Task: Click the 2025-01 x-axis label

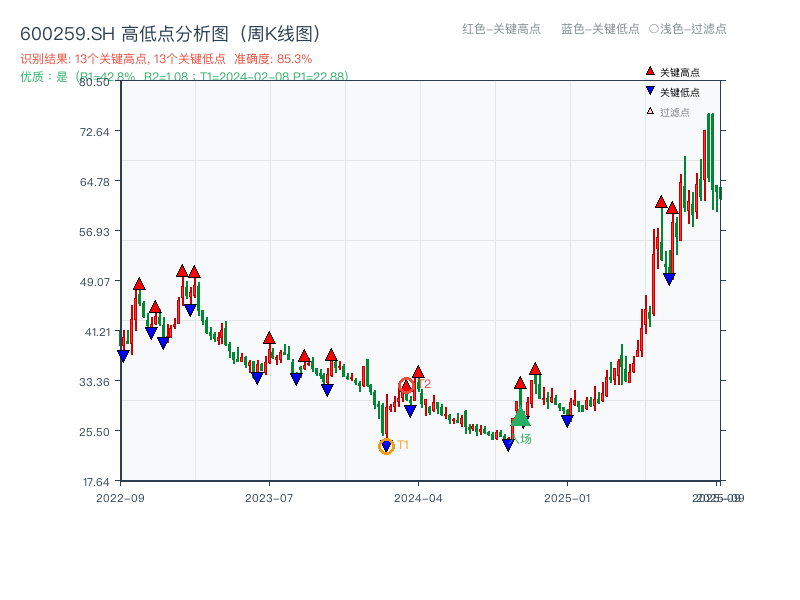Action: pyautogui.click(x=567, y=498)
